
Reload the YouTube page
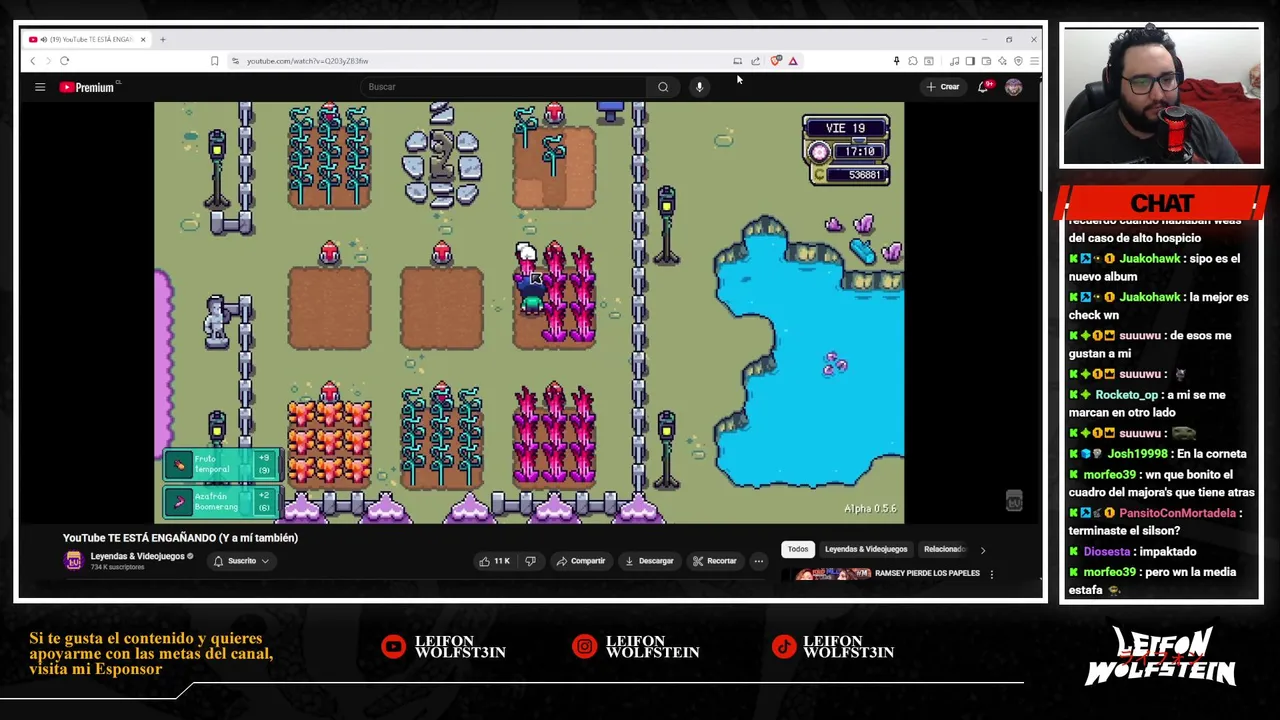64,61
